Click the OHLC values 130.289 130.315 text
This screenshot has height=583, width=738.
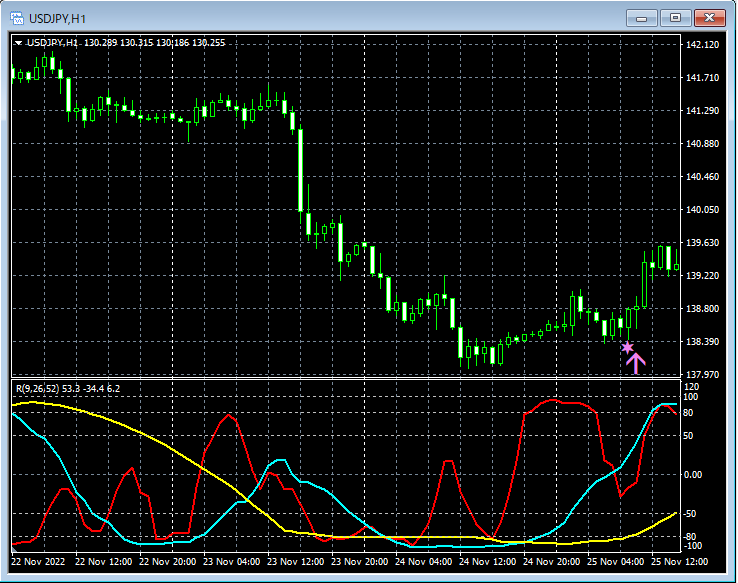pos(119,43)
